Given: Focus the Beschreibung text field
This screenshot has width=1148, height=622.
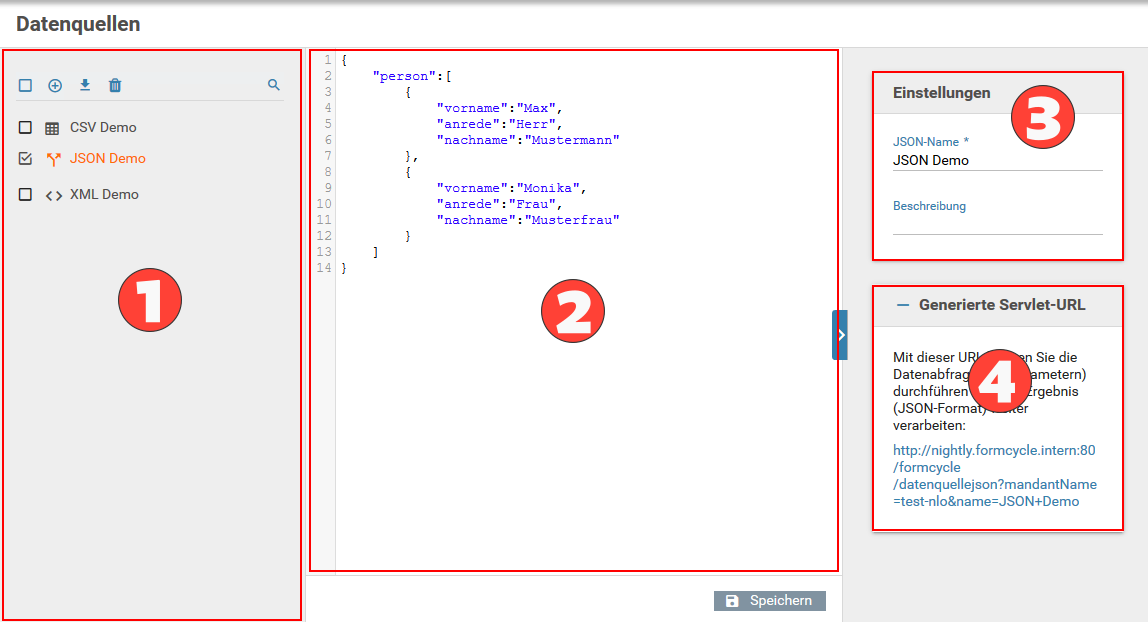Looking at the screenshot, I should click(997, 224).
